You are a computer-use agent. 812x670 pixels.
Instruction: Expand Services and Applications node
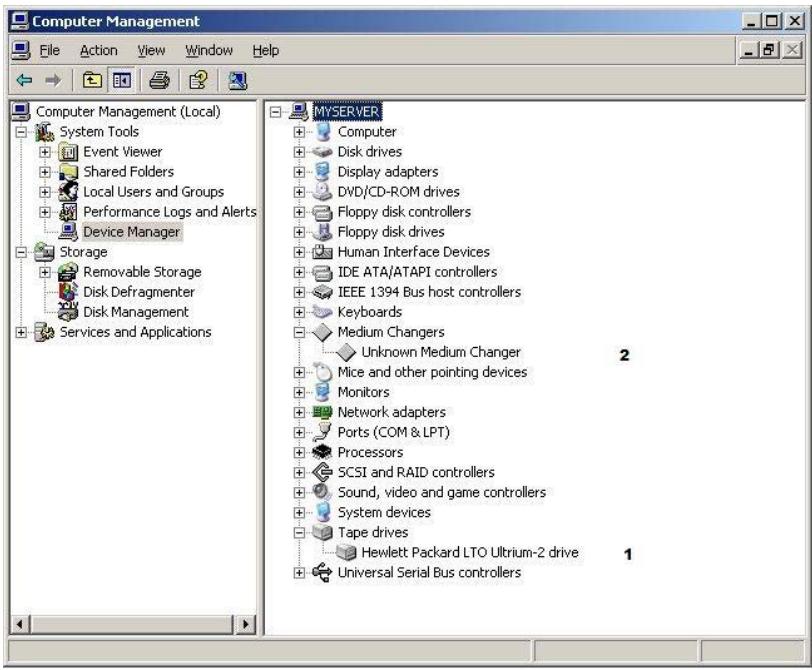click(x=21, y=332)
